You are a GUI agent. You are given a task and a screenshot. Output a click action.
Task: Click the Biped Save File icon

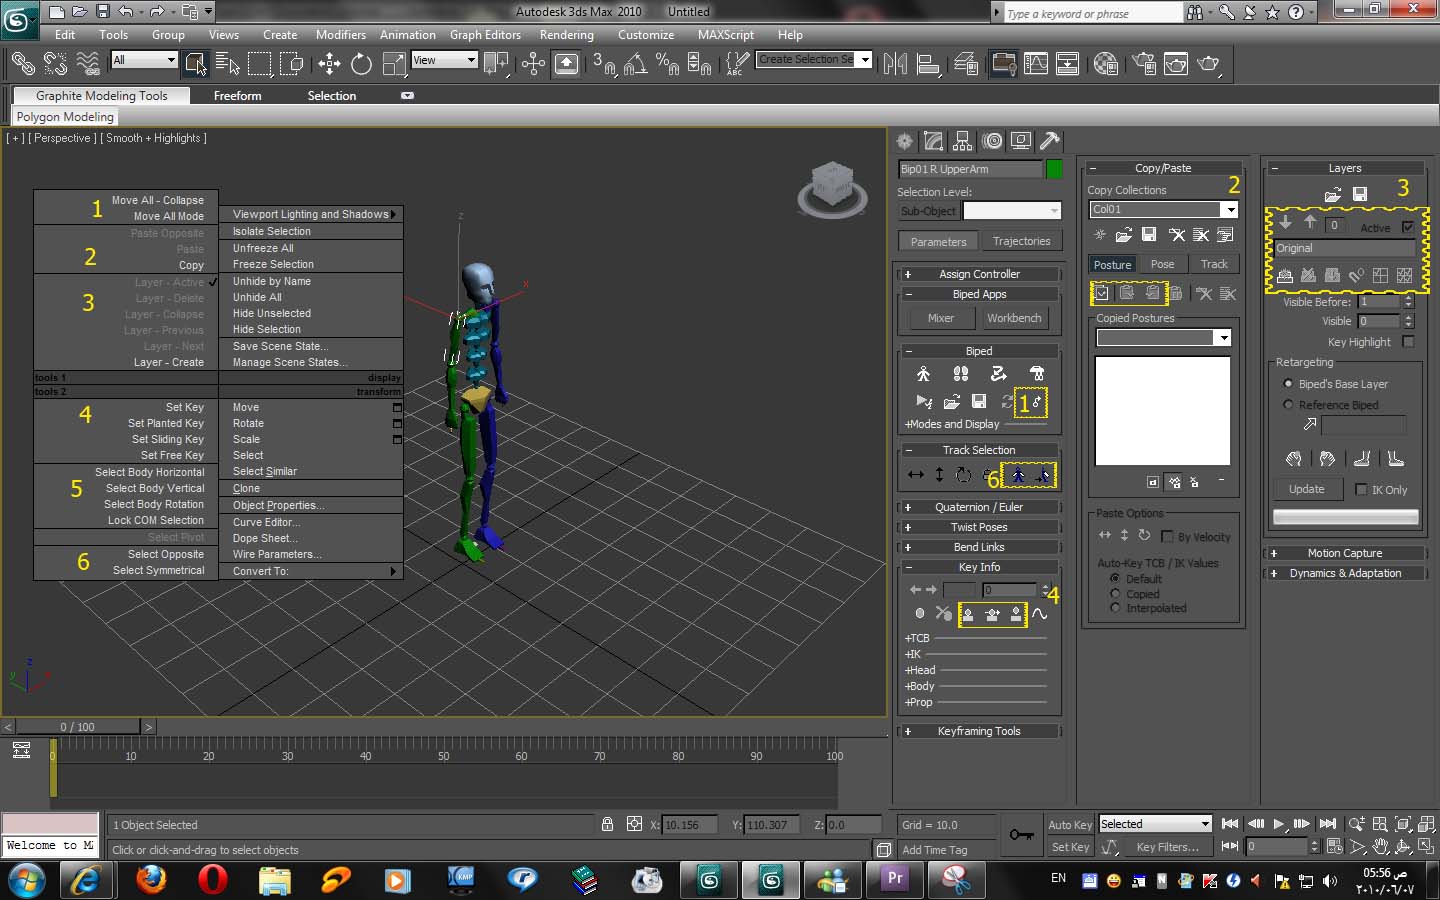click(979, 401)
